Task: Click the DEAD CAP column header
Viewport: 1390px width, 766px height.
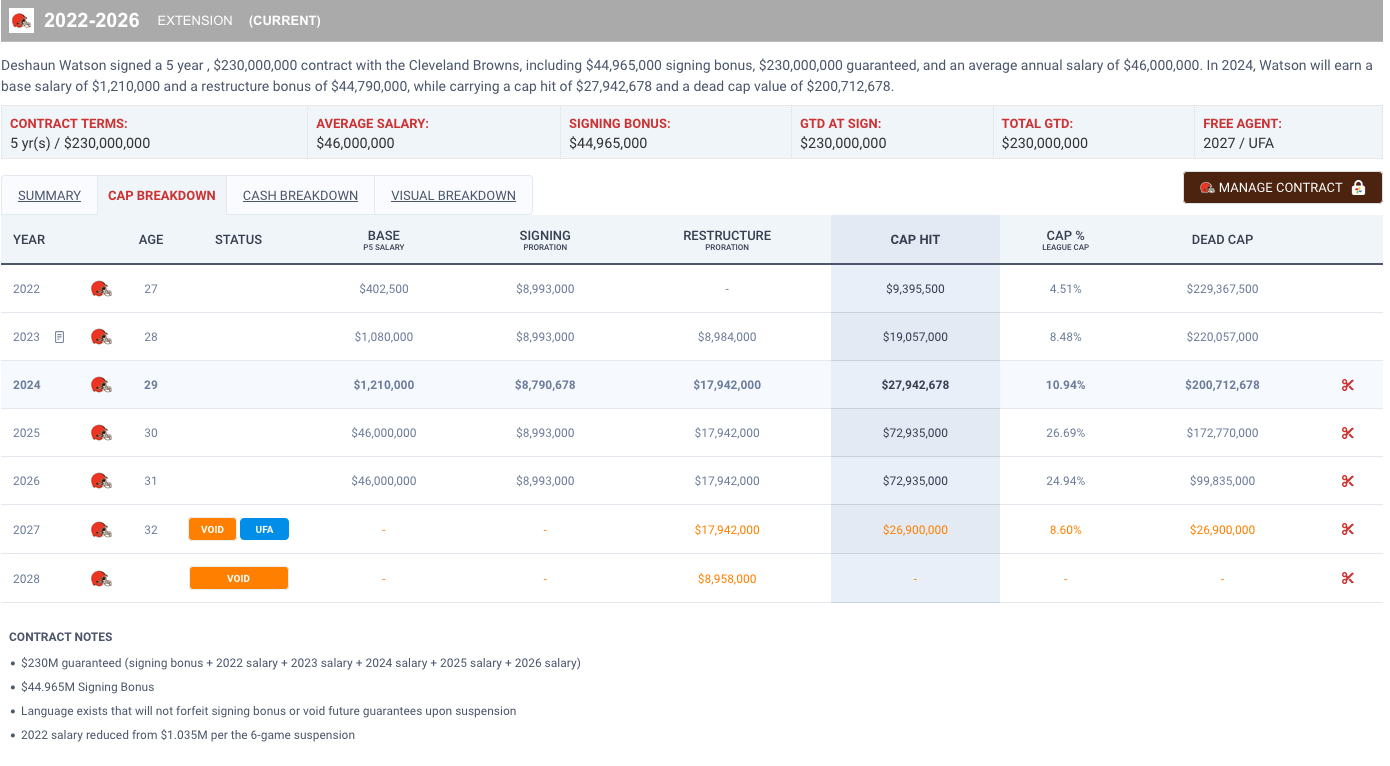Action: pyautogui.click(x=1222, y=240)
